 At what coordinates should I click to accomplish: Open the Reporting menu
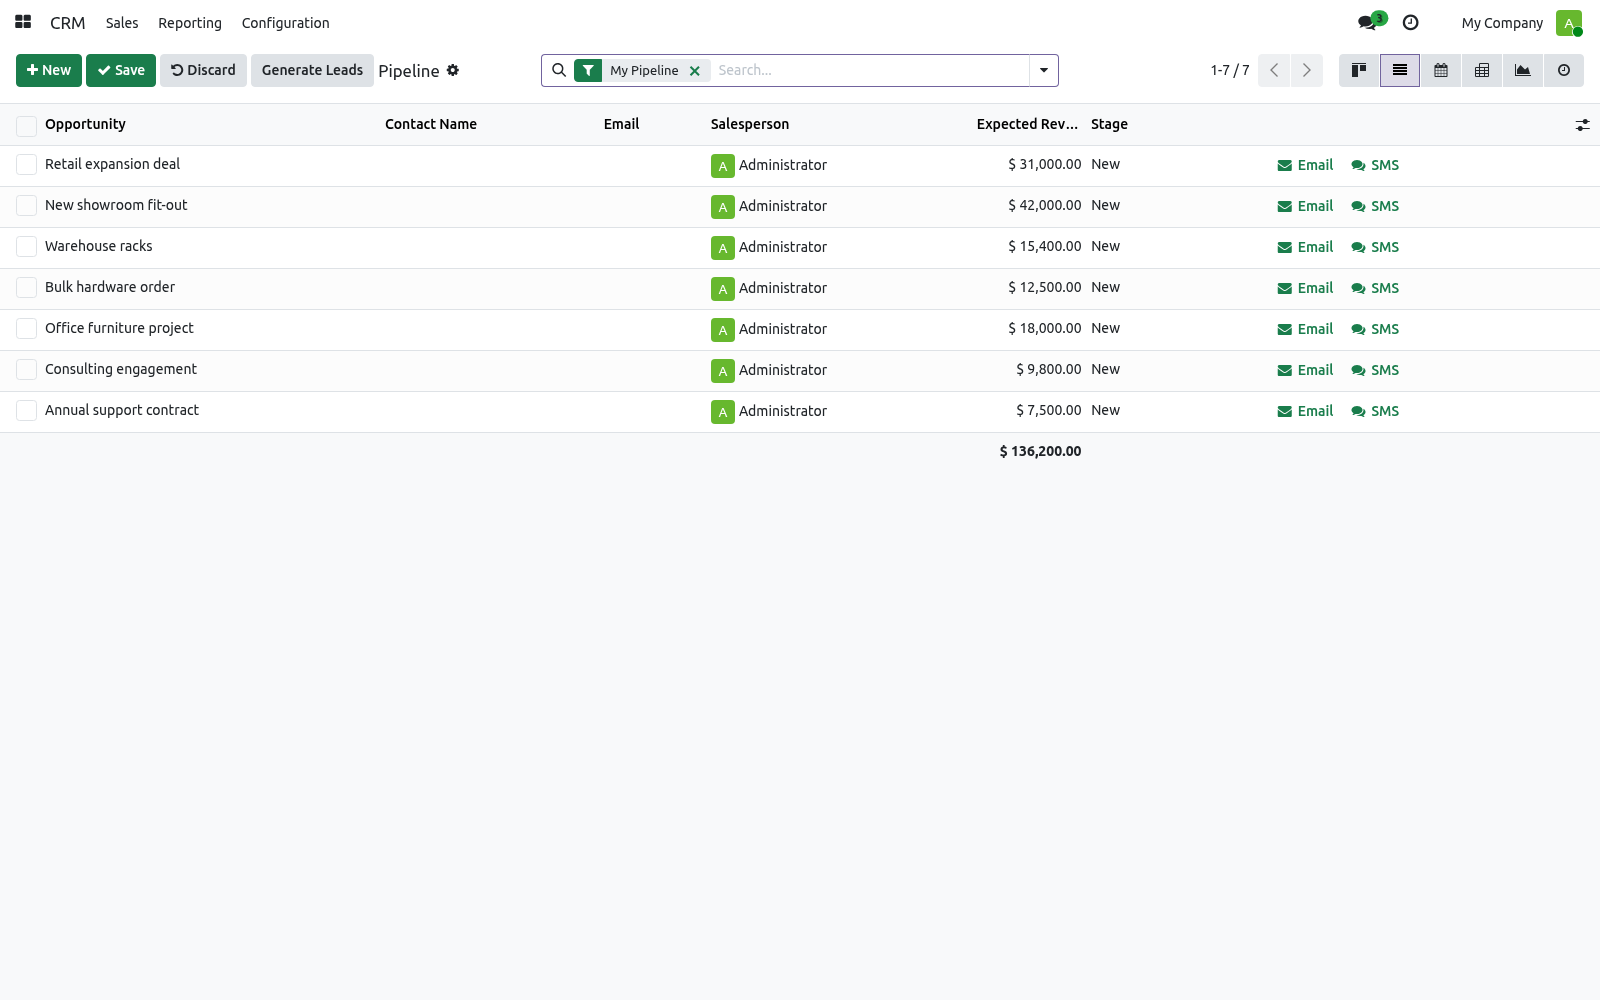190,23
